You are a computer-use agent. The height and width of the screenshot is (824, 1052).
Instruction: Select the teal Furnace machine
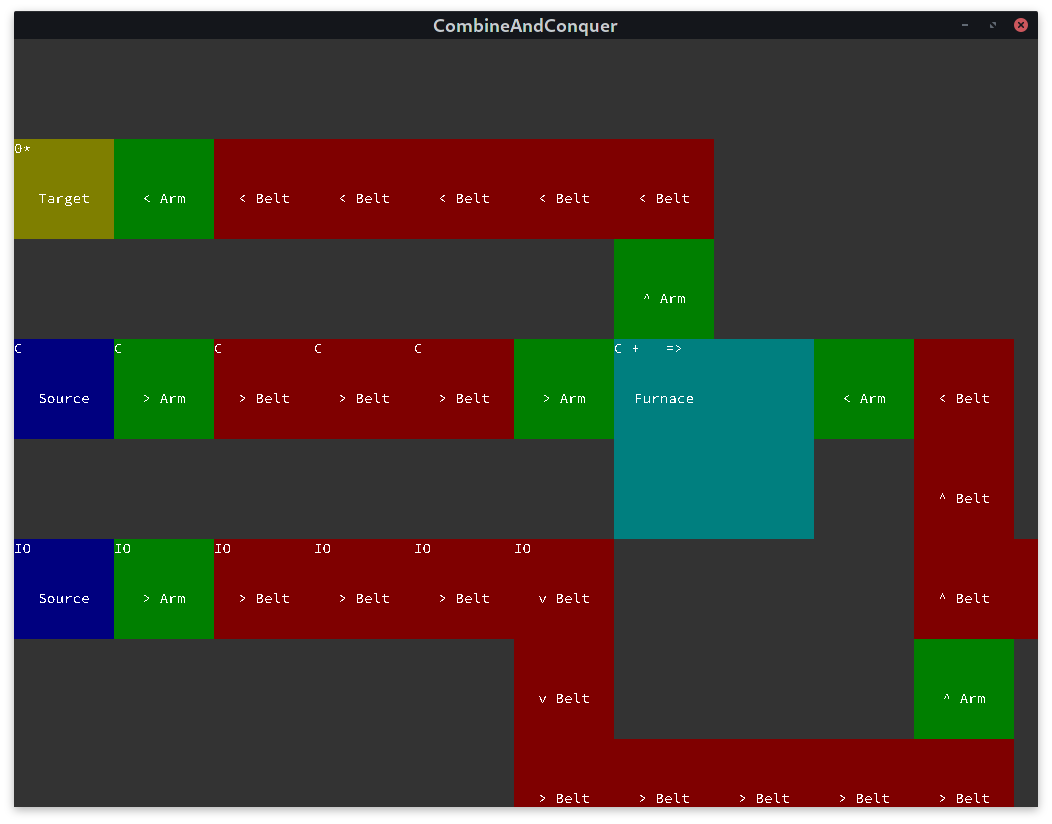click(x=713, y=439)
